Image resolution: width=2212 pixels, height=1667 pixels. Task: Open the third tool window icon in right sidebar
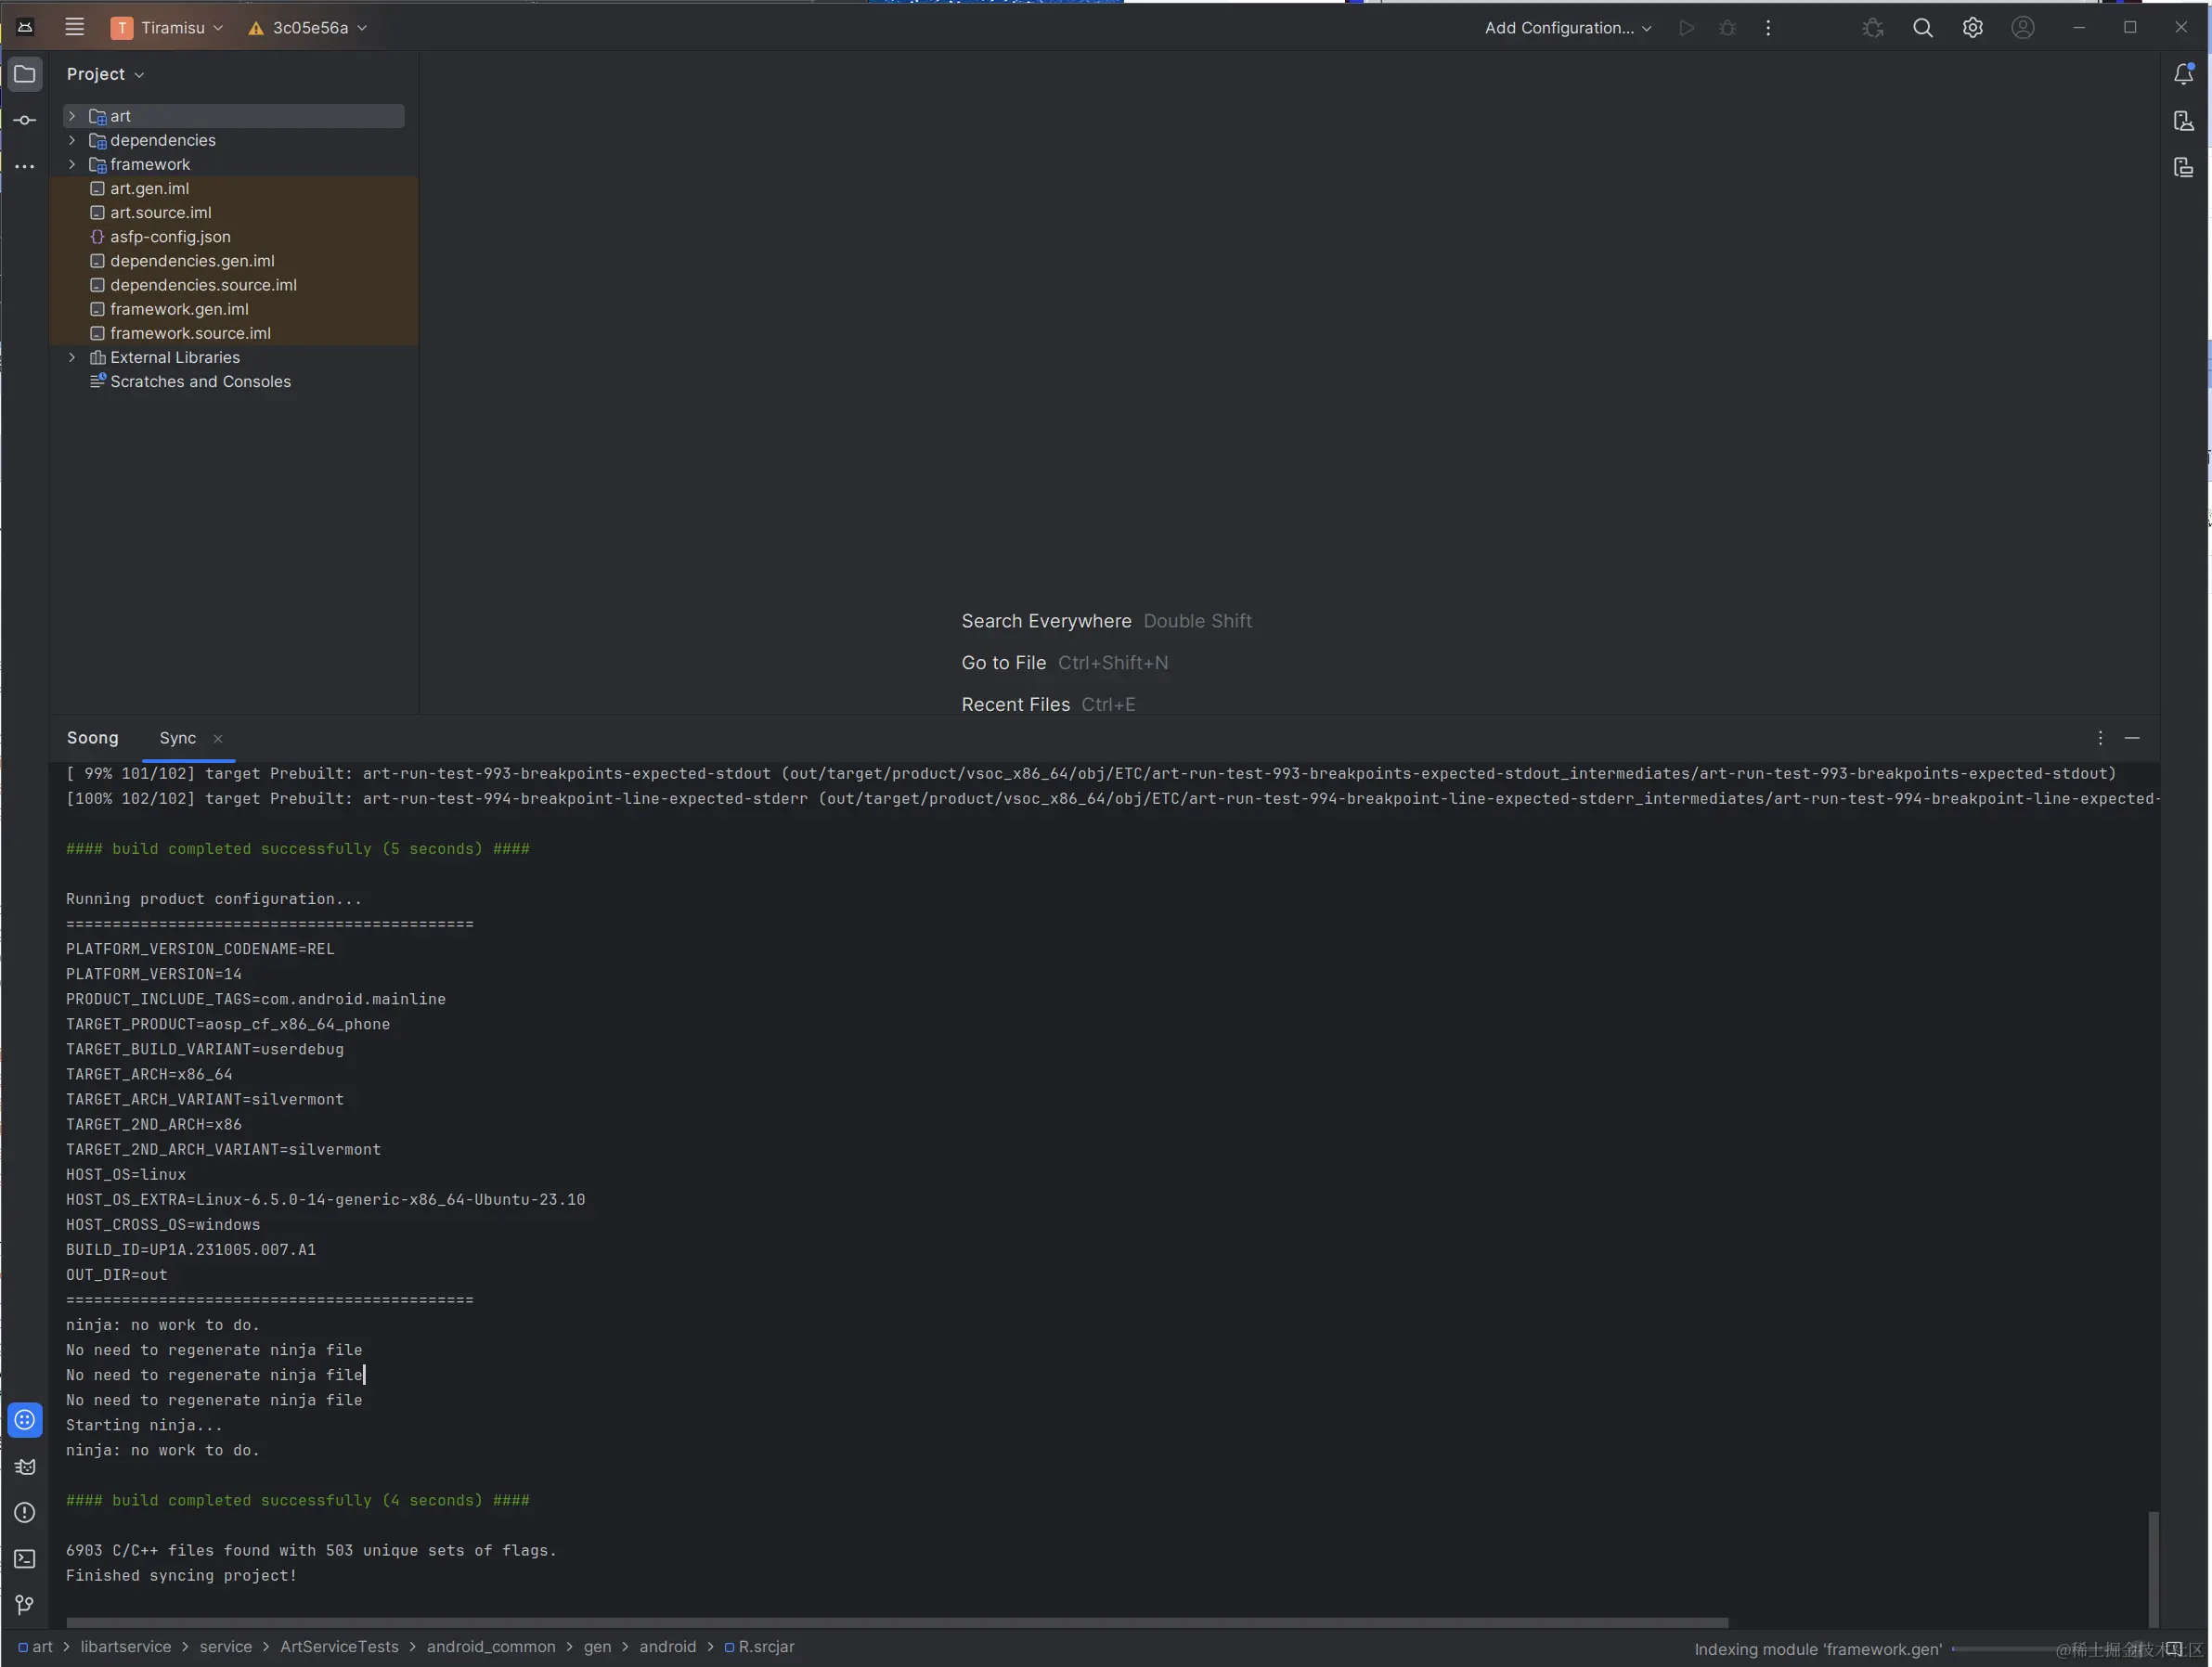click(2184, 167)
